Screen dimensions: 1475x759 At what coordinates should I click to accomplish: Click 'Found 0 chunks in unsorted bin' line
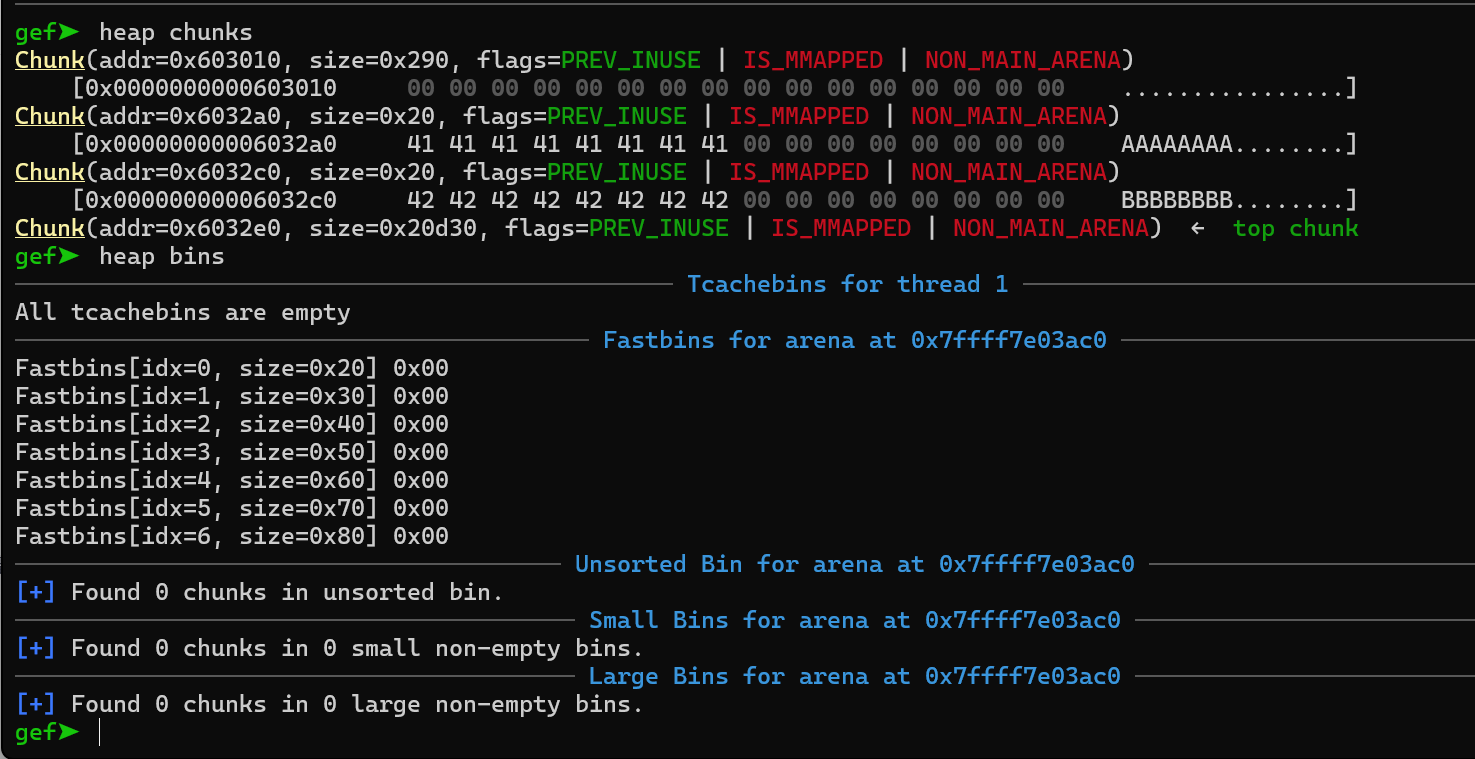tap(259, 592)
